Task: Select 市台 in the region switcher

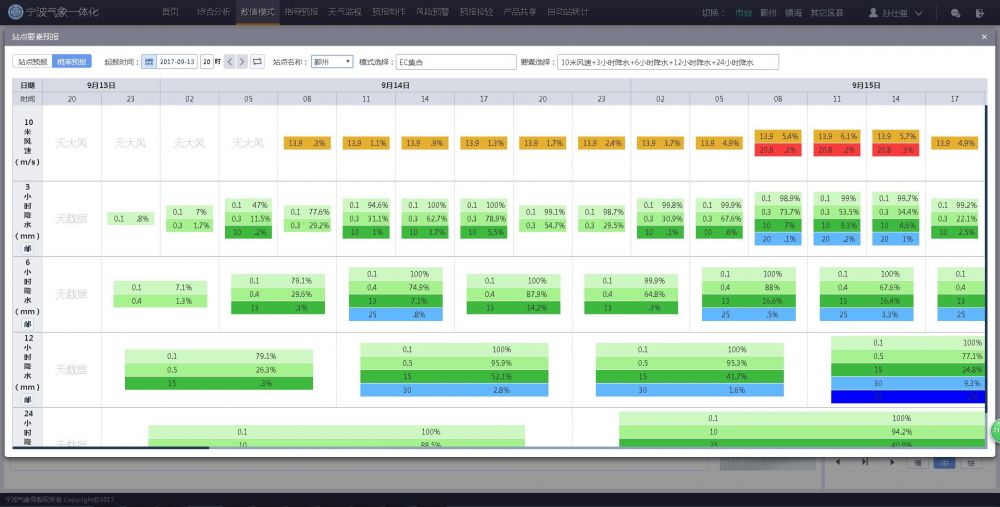Action: click(x=742, y=13)
